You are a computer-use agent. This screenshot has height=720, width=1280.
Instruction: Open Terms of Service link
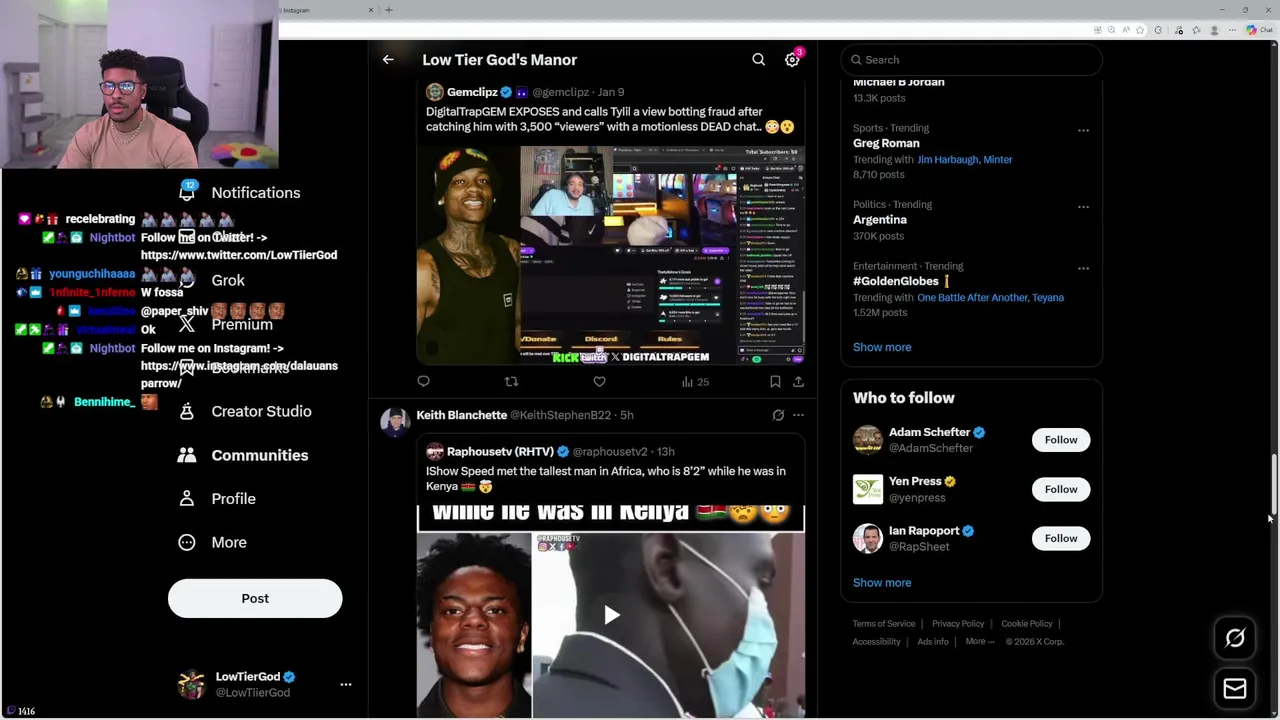pos(884,624)
